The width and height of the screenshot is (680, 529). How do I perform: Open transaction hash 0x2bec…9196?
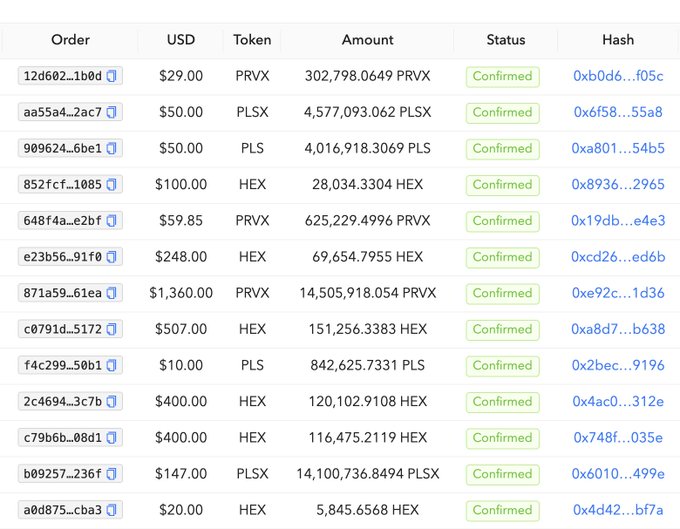618,365
